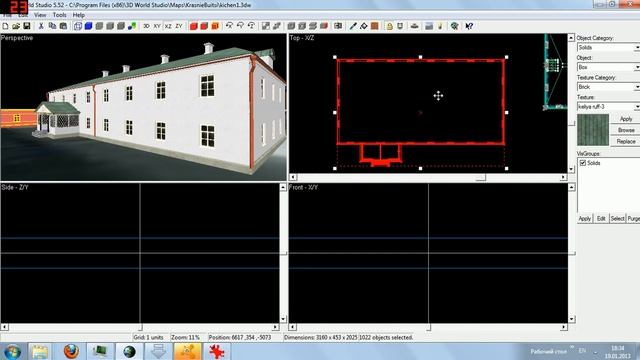Click the Perspective viewport label

(x=17, y=38)
